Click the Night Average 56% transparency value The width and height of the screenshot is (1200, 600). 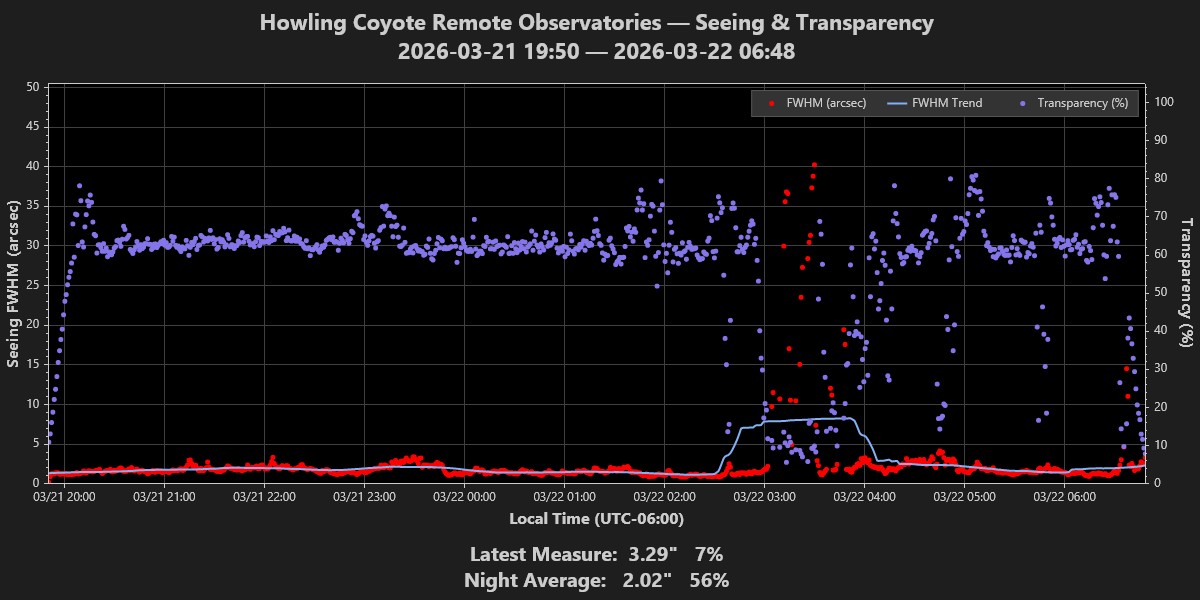[x=709, y=580]
